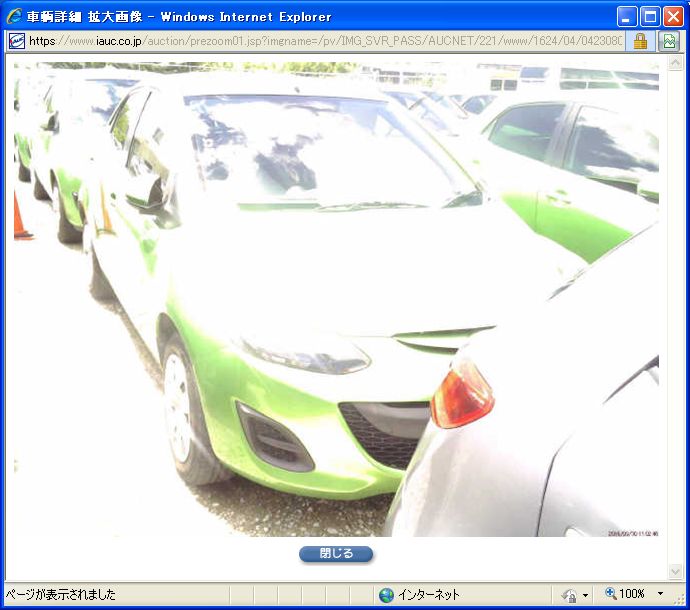690x610 pixels.
Task: Click the magnifier zoom level 100% icon
Action: (610, 594)
